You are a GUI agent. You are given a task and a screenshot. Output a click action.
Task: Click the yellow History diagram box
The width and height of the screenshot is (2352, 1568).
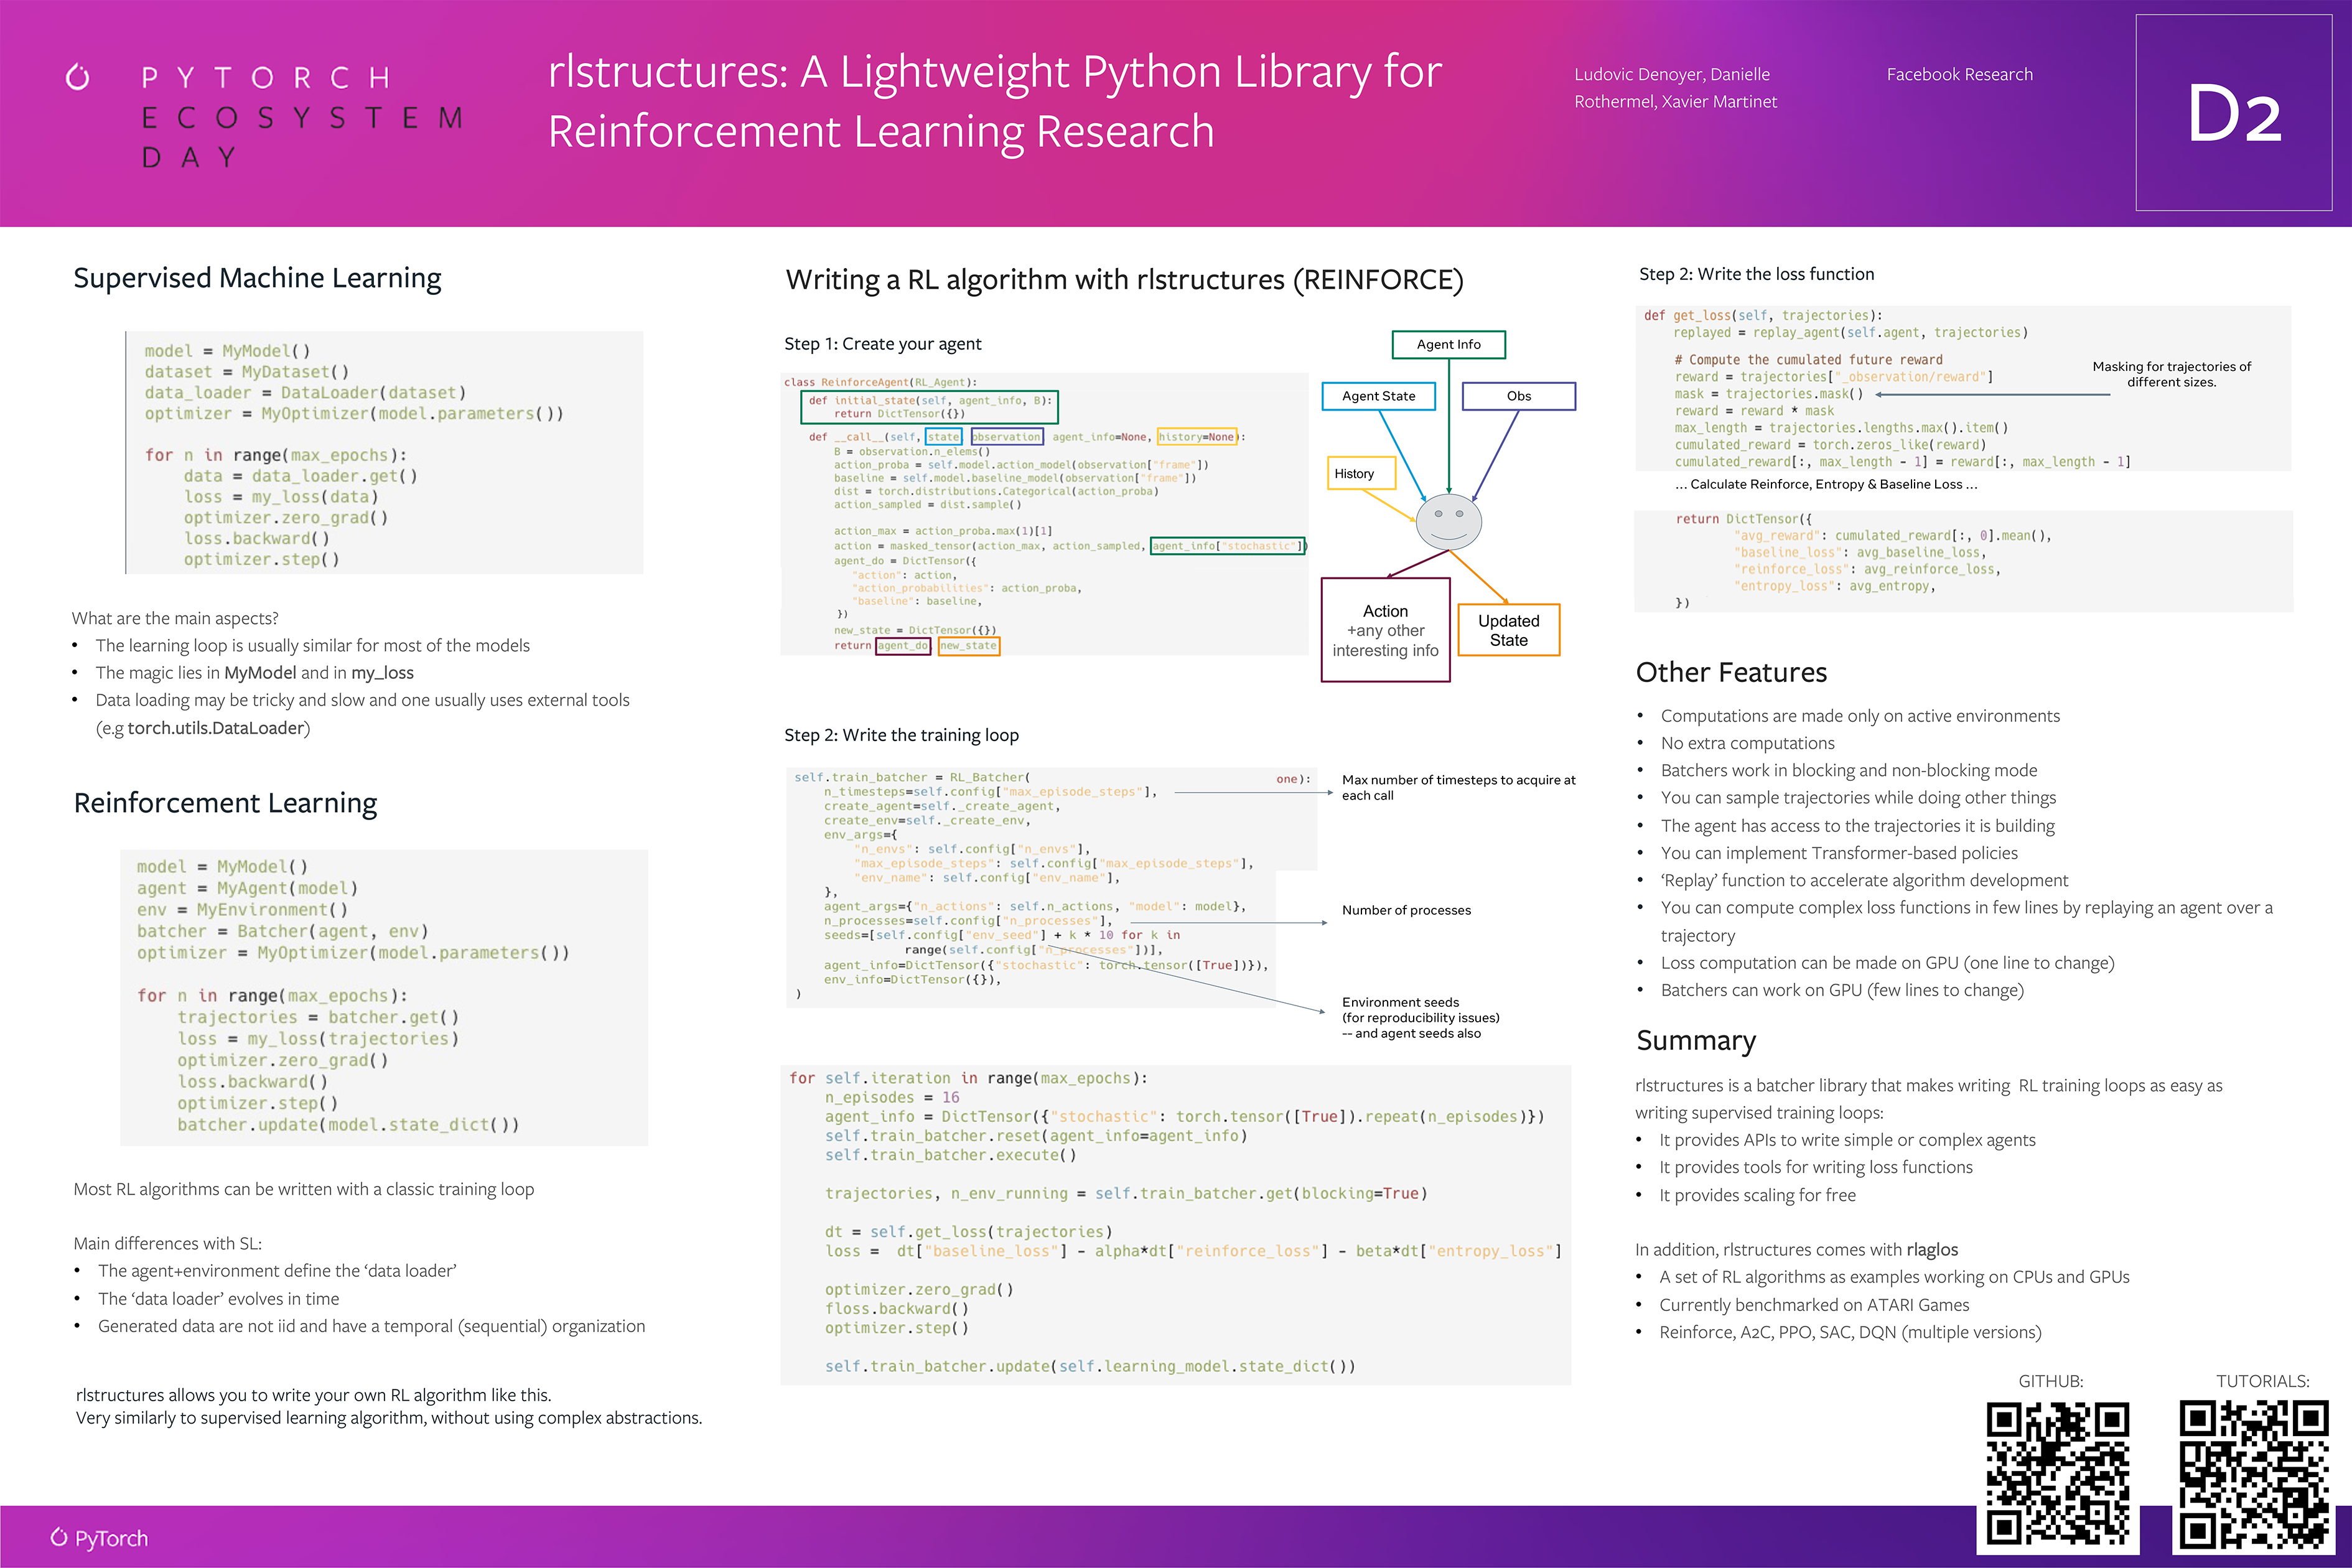1360,473
